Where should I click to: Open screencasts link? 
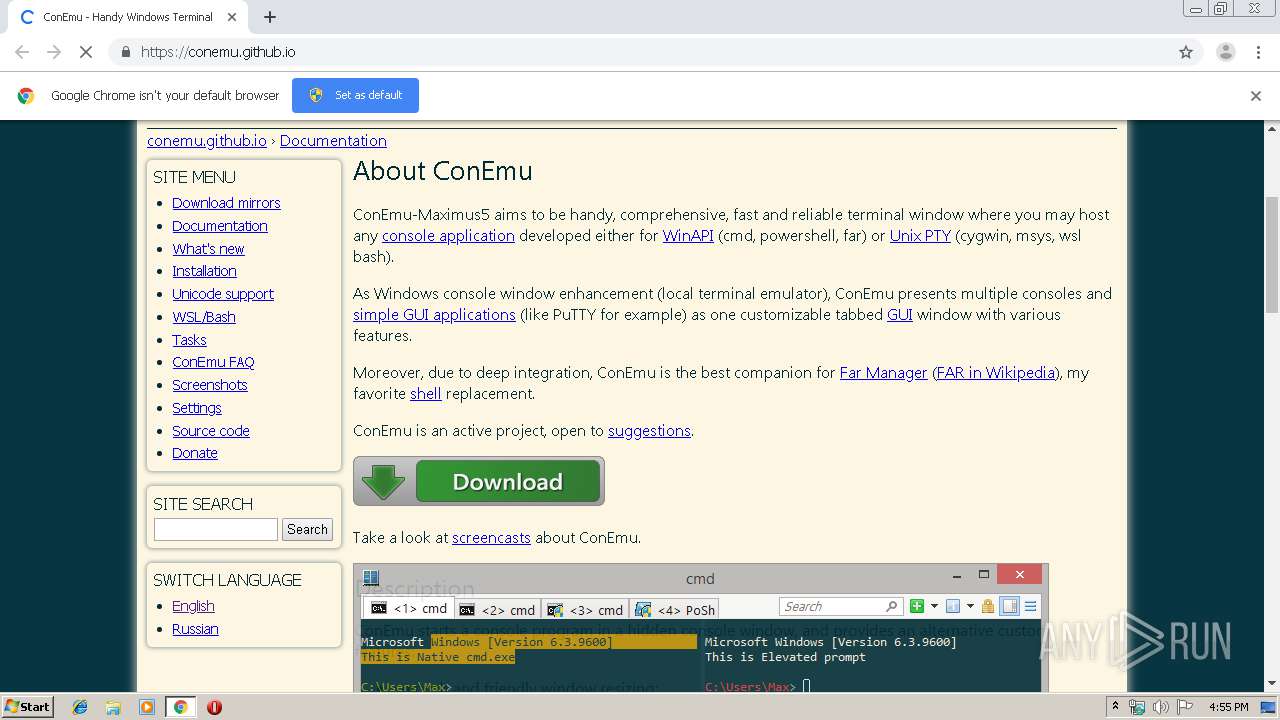pos(491,538)
